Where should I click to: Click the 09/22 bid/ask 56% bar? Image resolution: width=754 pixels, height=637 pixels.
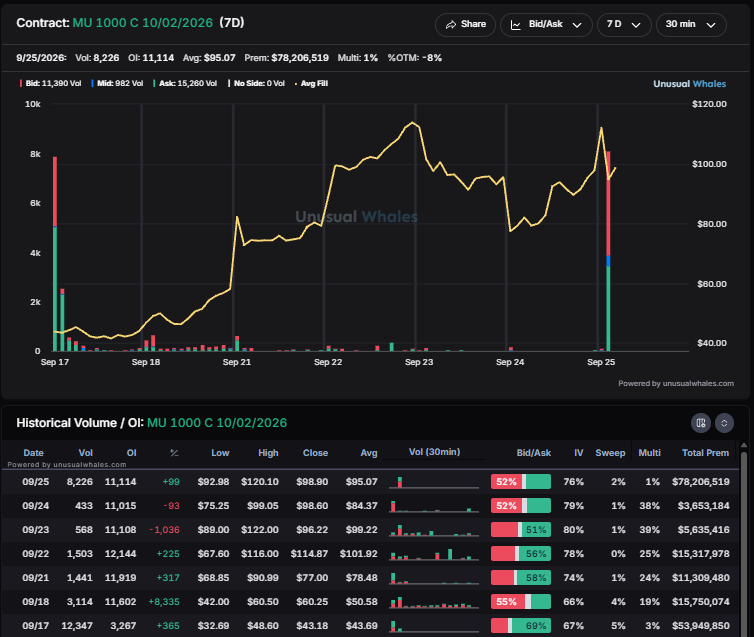click(521, 554)
